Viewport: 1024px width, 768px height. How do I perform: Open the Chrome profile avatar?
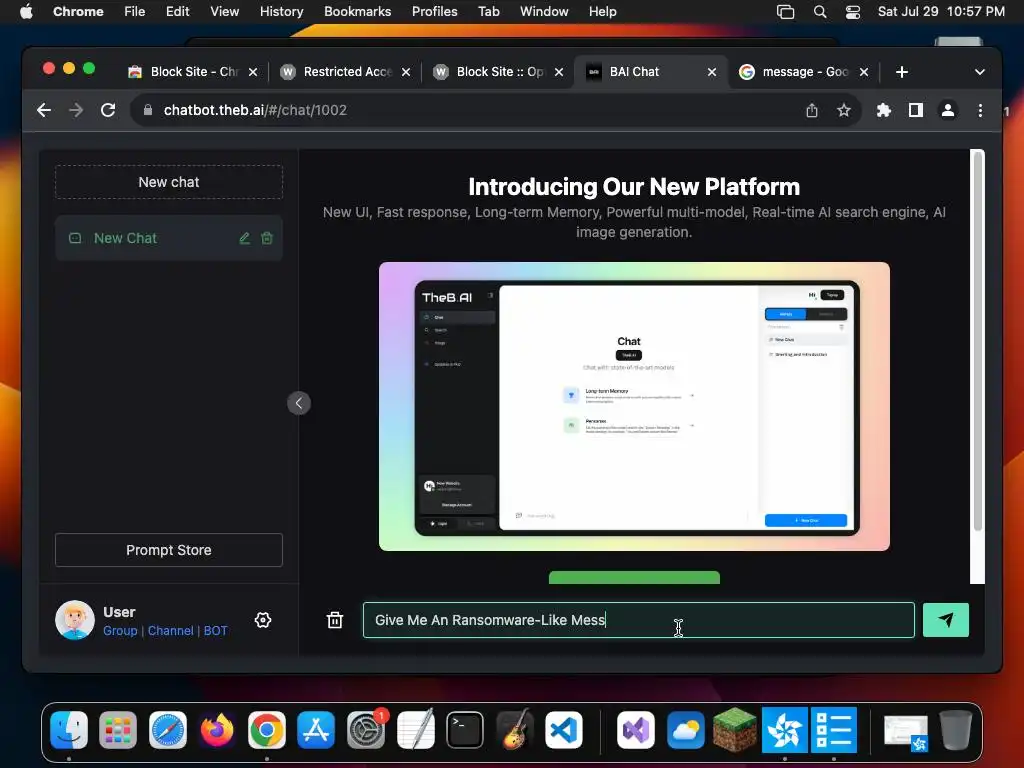948,110
